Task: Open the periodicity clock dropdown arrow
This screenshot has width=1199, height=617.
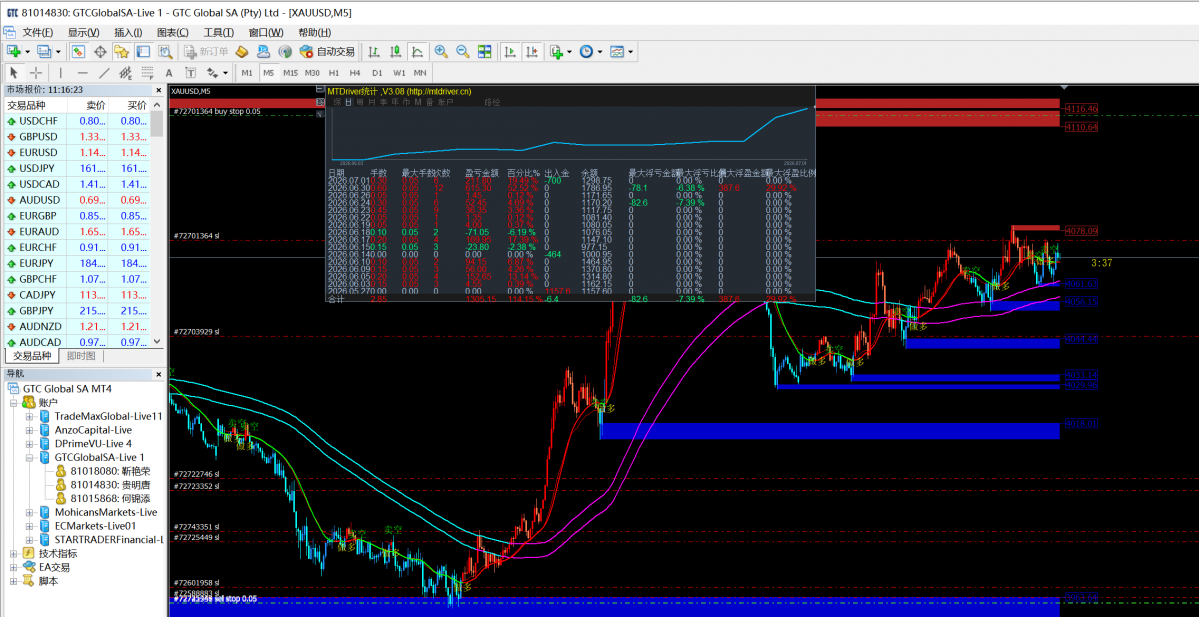Action: coord(600,51)
